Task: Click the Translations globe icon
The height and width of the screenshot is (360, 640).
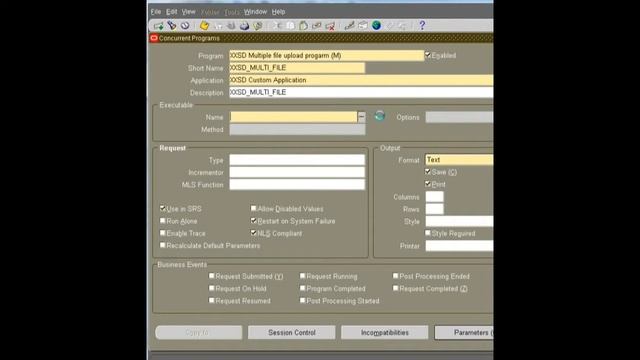Action: (x=376, y=26)
